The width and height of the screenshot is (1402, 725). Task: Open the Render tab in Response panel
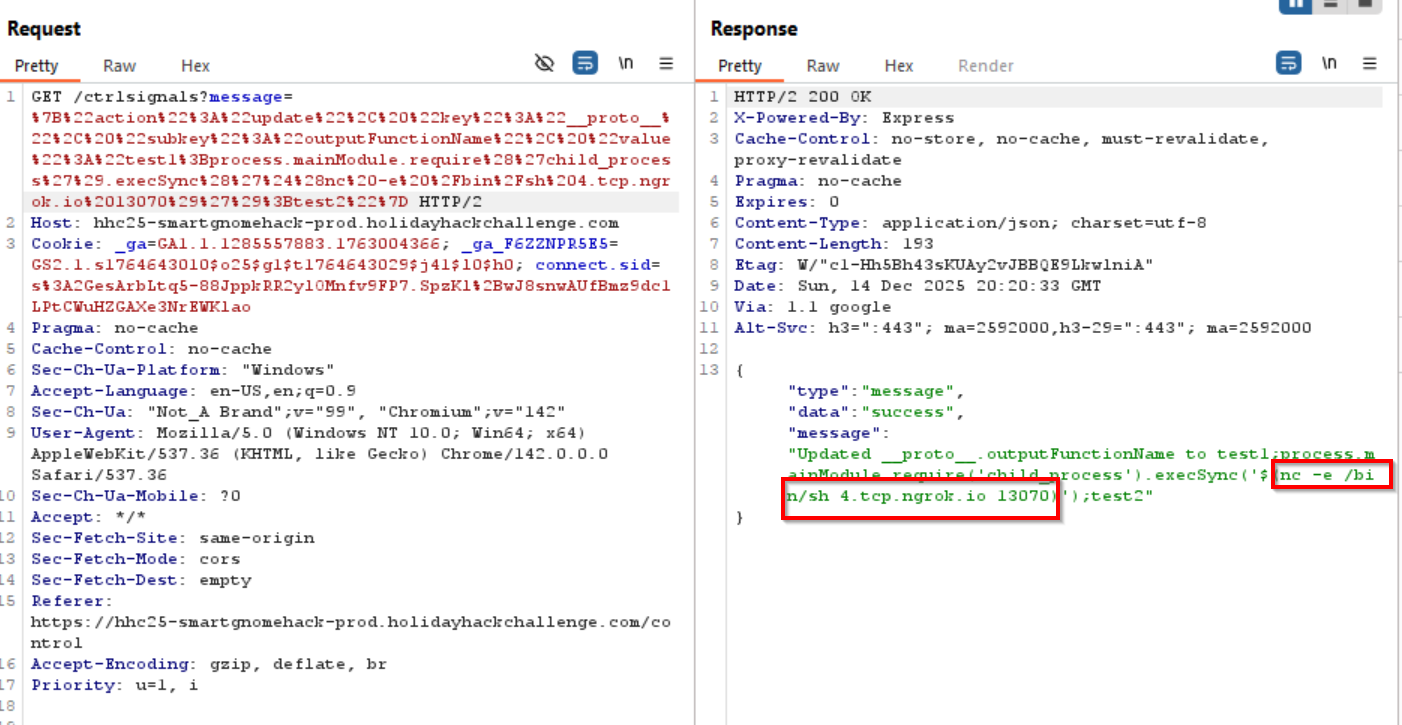pyautogui.click(x=986, y=66)
